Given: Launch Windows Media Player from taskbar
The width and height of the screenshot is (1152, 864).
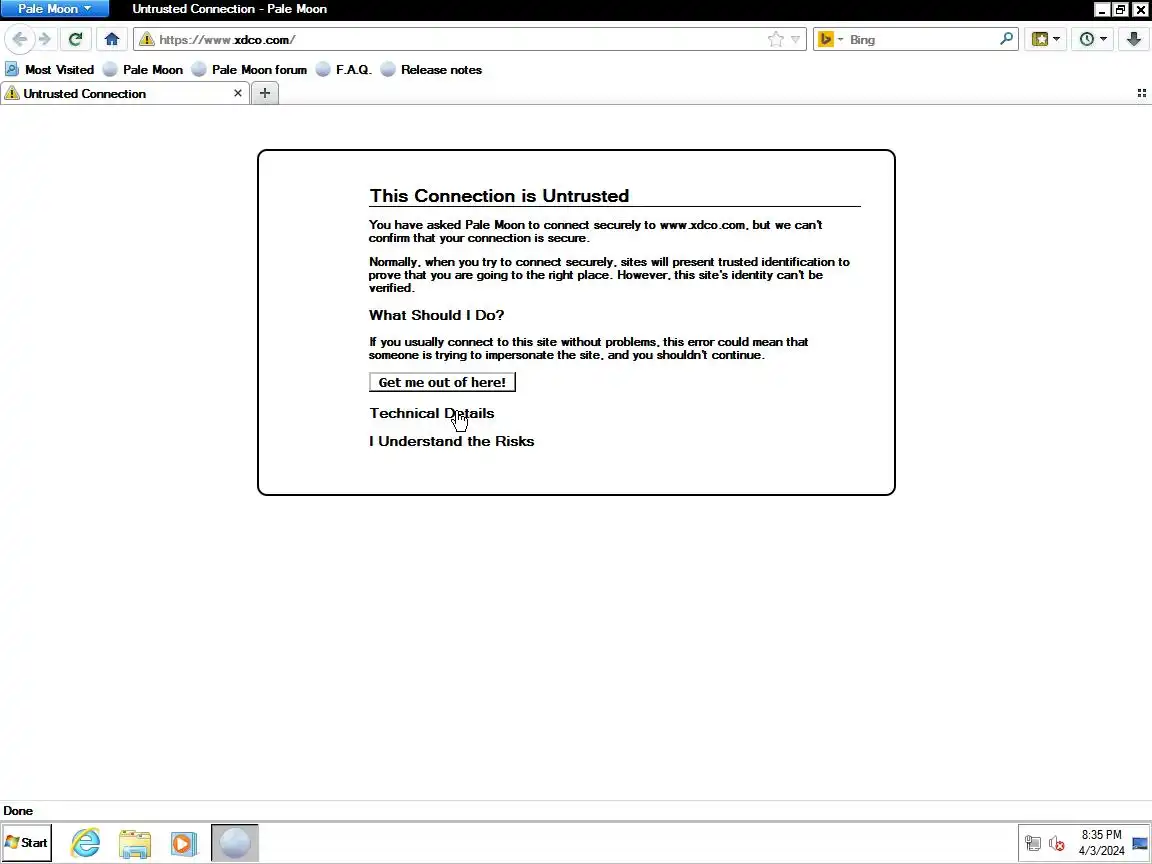Looking at the screenshot, I should click(184, 843).
